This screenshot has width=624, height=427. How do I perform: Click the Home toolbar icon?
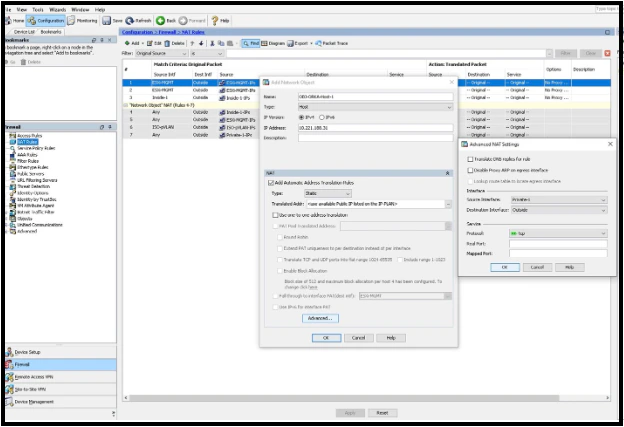pos(12,20)
